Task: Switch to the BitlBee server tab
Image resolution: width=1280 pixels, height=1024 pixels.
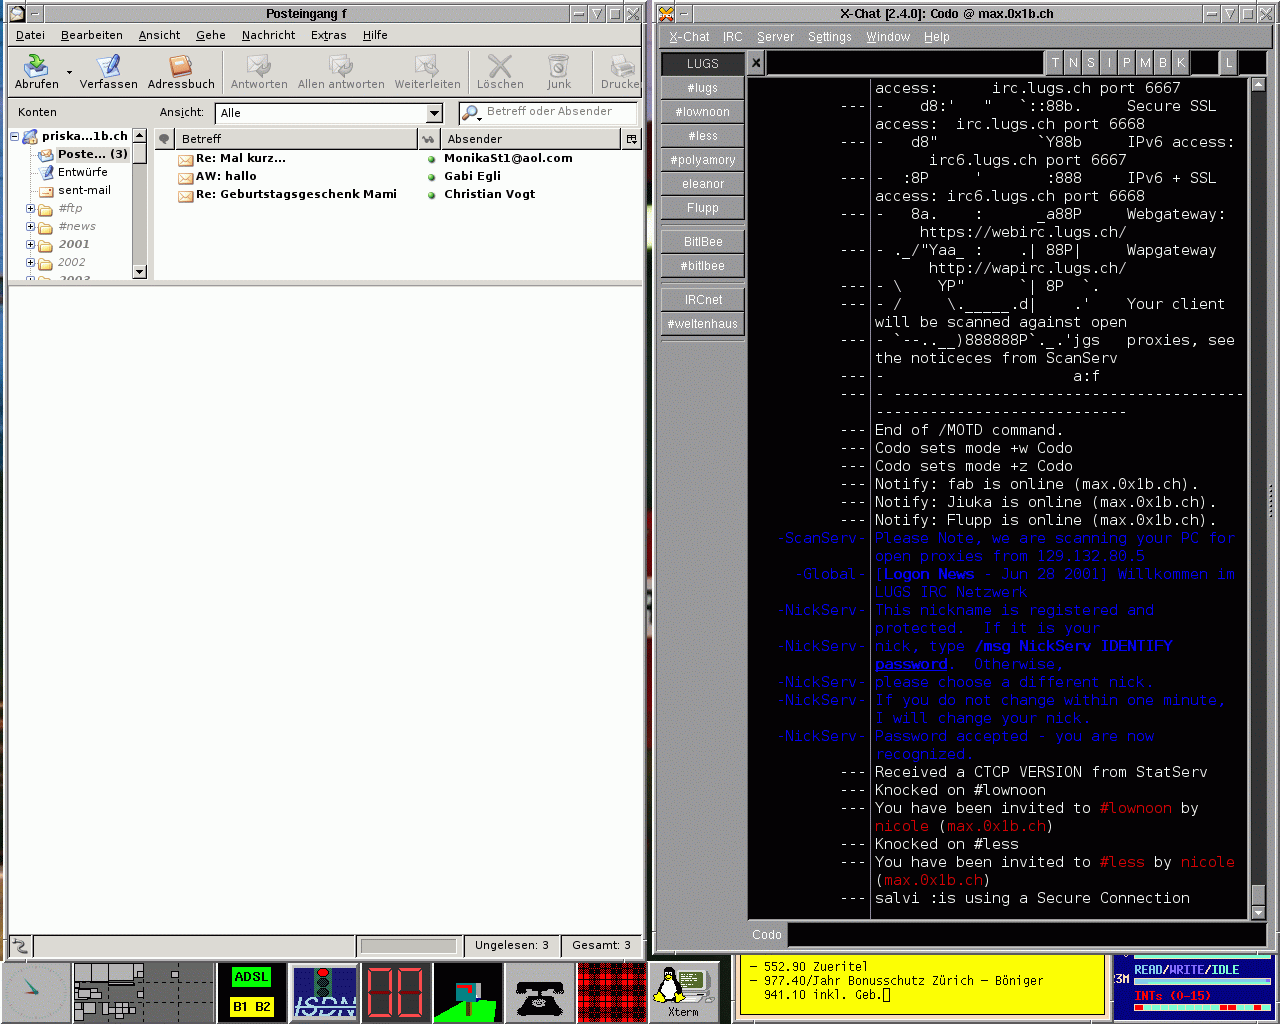Action: click(703, 242)
